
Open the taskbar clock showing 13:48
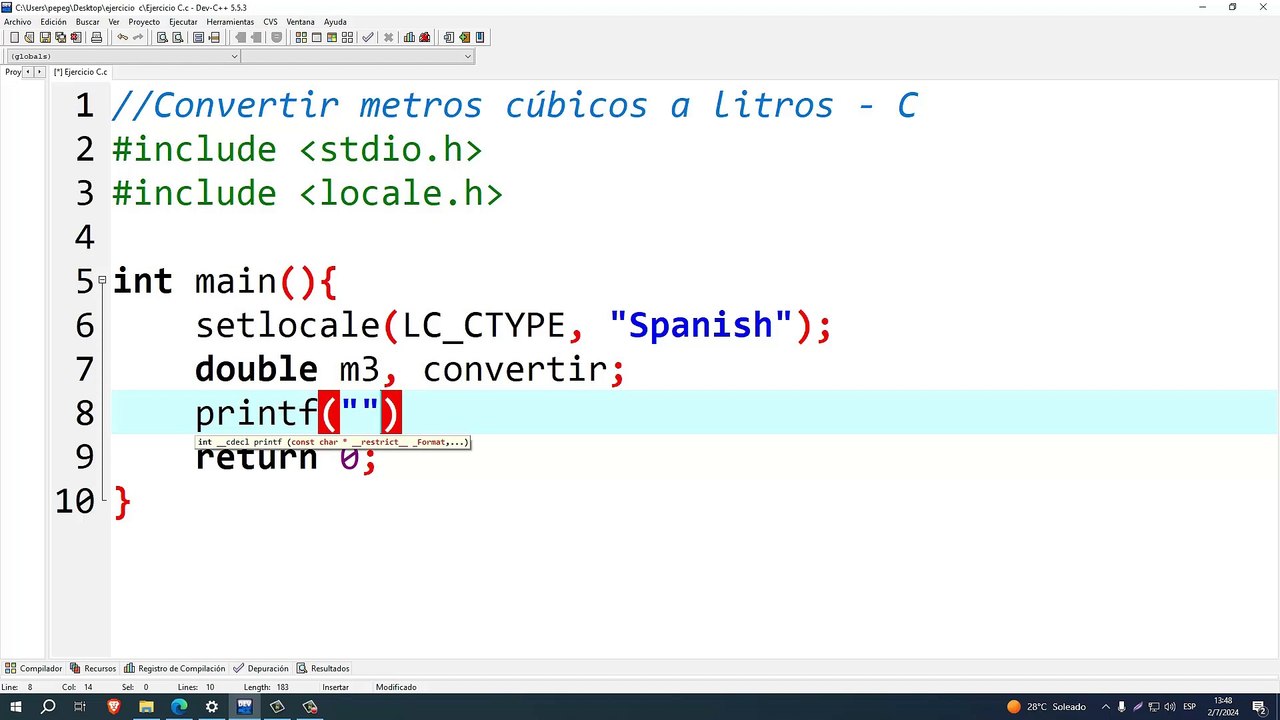click(1222, 707)
